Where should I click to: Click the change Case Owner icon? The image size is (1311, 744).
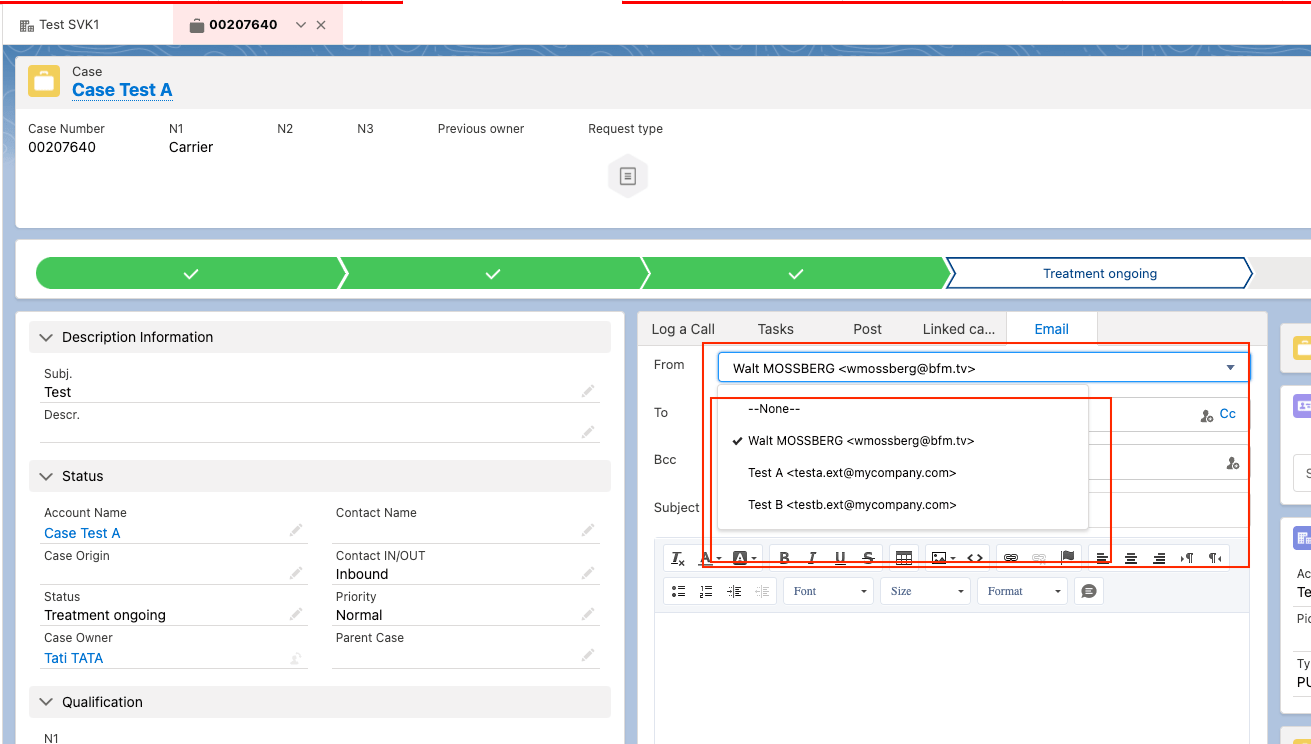click(x=296, y=657)
